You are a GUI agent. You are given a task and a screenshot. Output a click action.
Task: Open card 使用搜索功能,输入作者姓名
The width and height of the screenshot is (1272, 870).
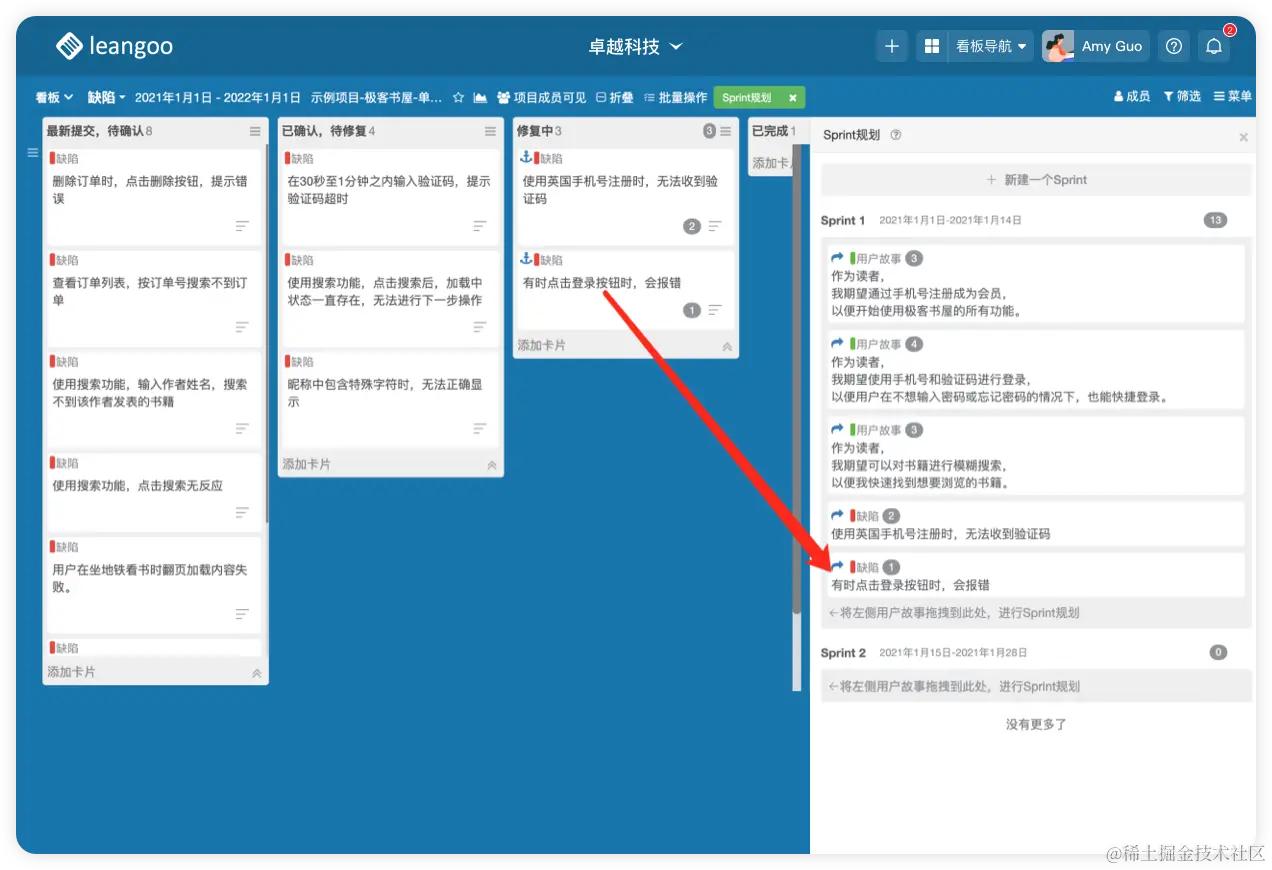pyautogui.click(x=152, y=399)
